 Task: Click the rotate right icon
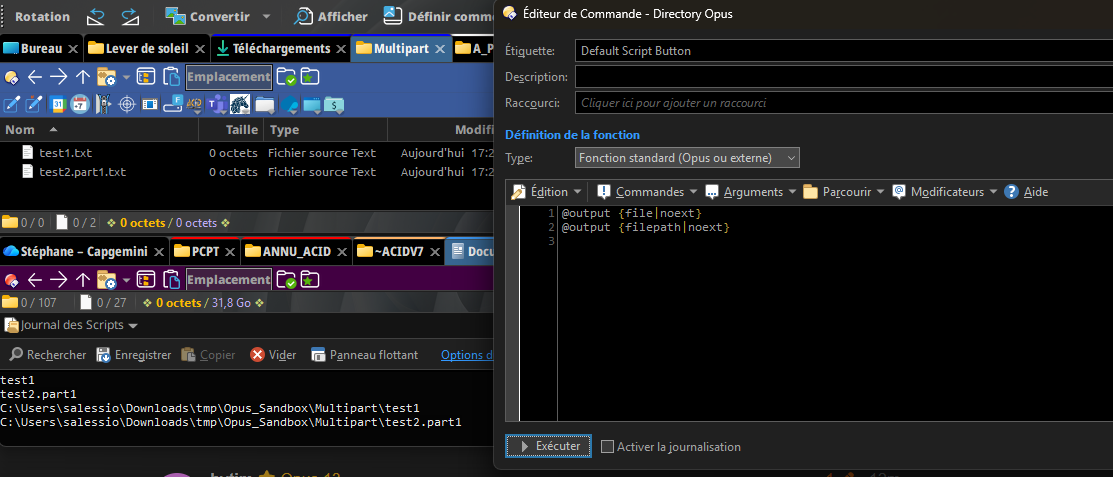point(130,16)
